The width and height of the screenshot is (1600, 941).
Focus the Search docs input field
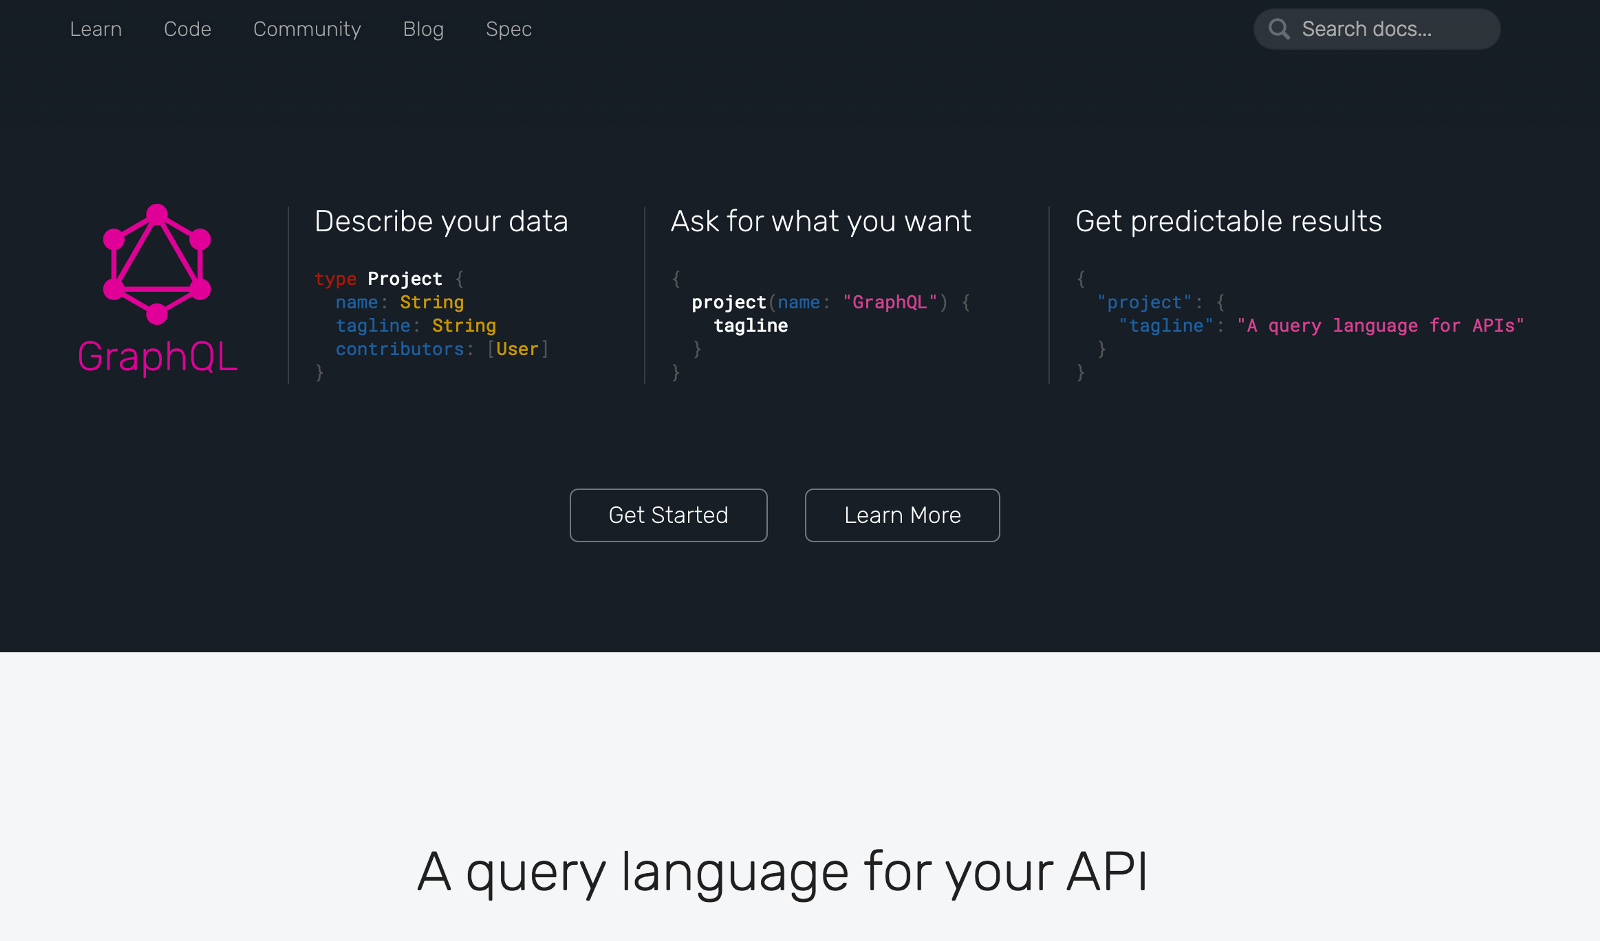click(x=1377, y=29)
